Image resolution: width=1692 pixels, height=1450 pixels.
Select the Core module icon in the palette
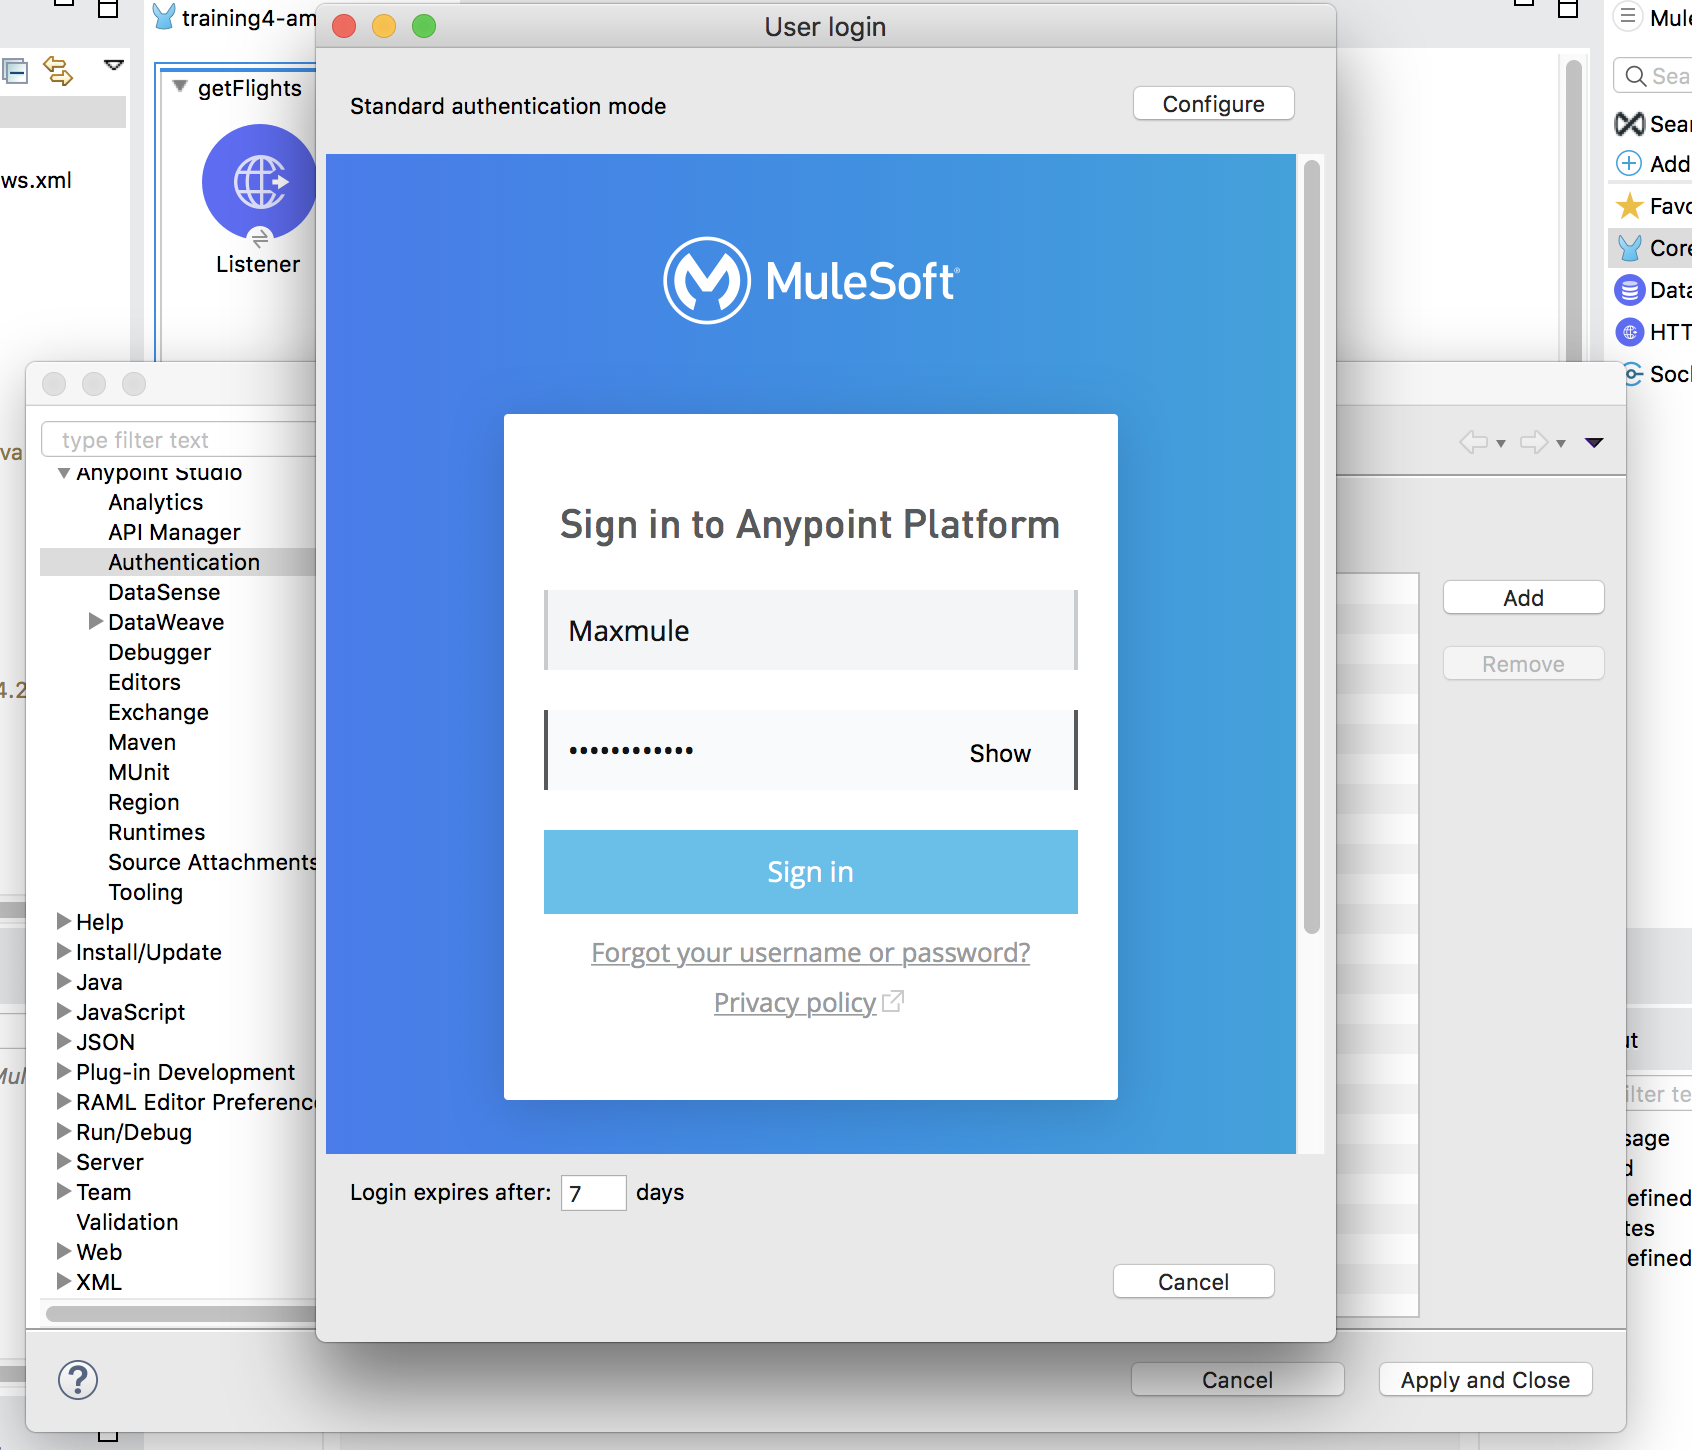(x=1630, y=248)
